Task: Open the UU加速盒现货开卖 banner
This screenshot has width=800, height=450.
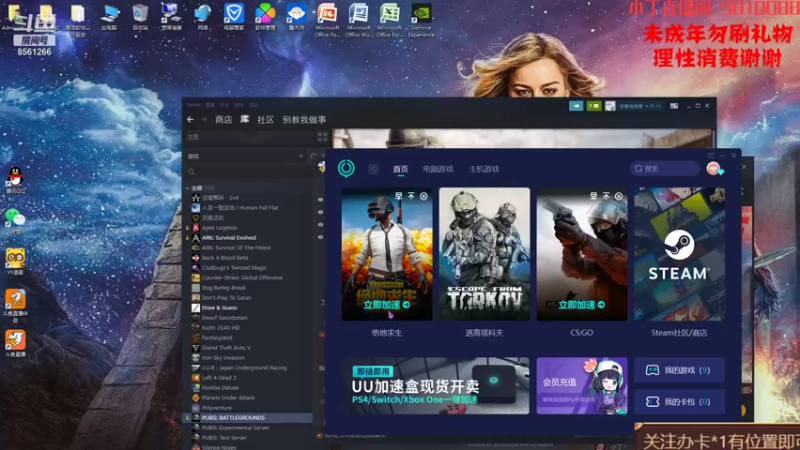Action: (436, 386)
